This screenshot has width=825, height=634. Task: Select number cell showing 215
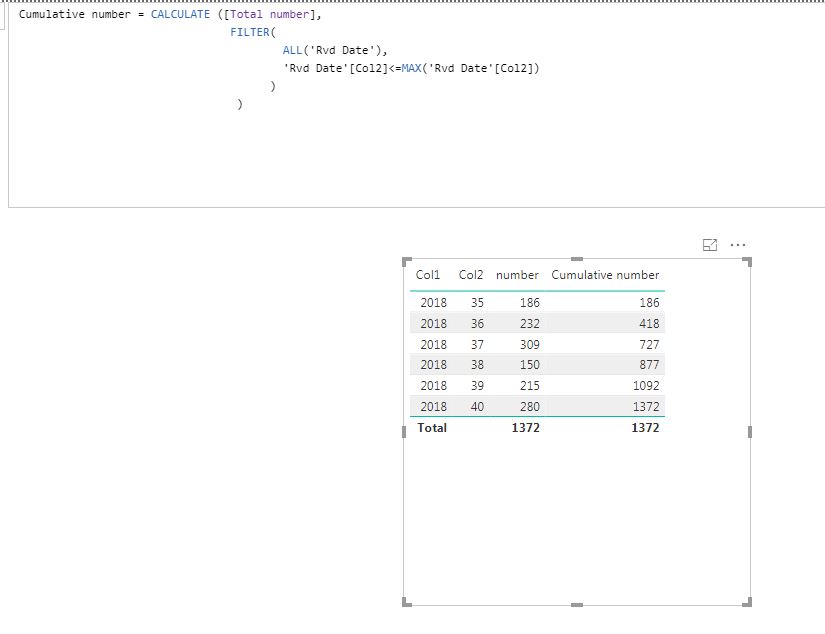pyautogui.click(x=530, y=386)
